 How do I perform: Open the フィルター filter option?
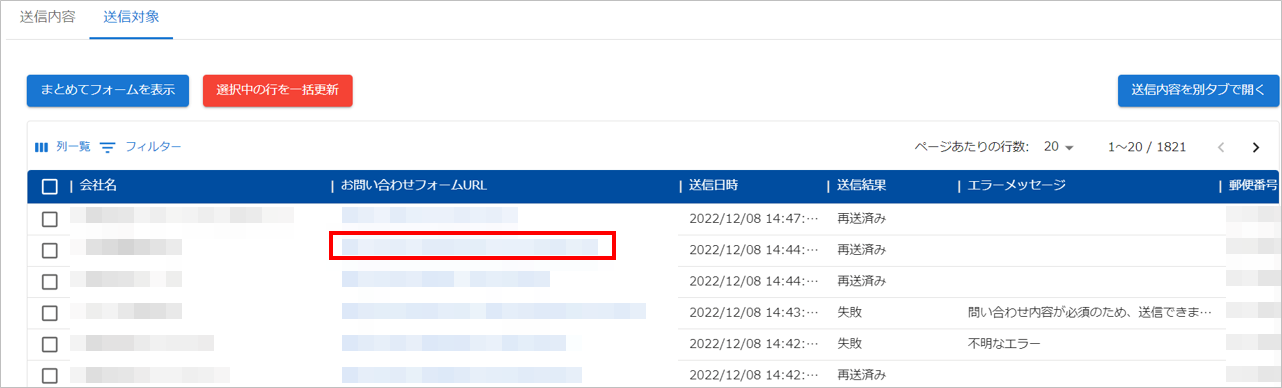[x=141, y=147]
